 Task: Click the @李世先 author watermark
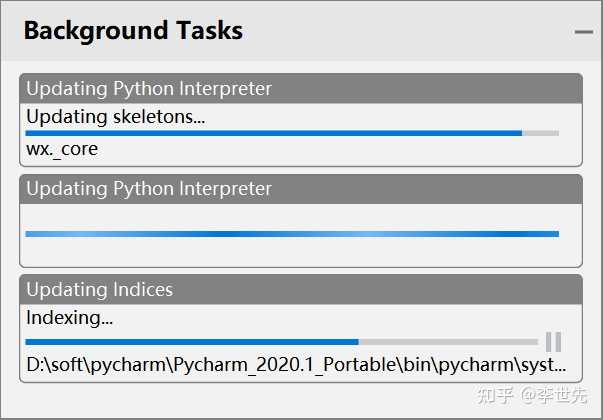tap(554, 396)
